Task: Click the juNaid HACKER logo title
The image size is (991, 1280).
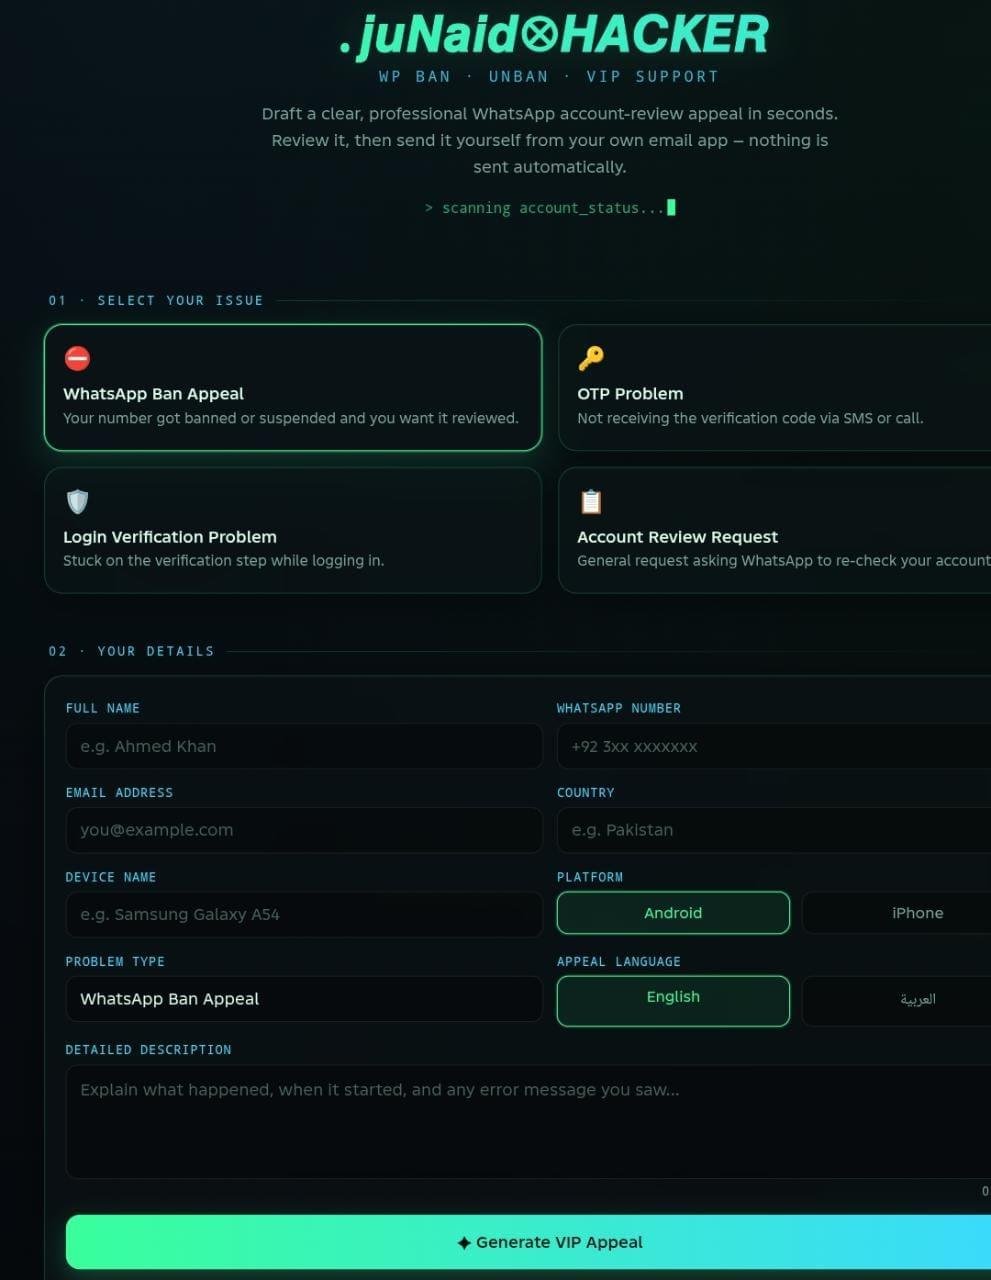Action: tap(554, 35)
